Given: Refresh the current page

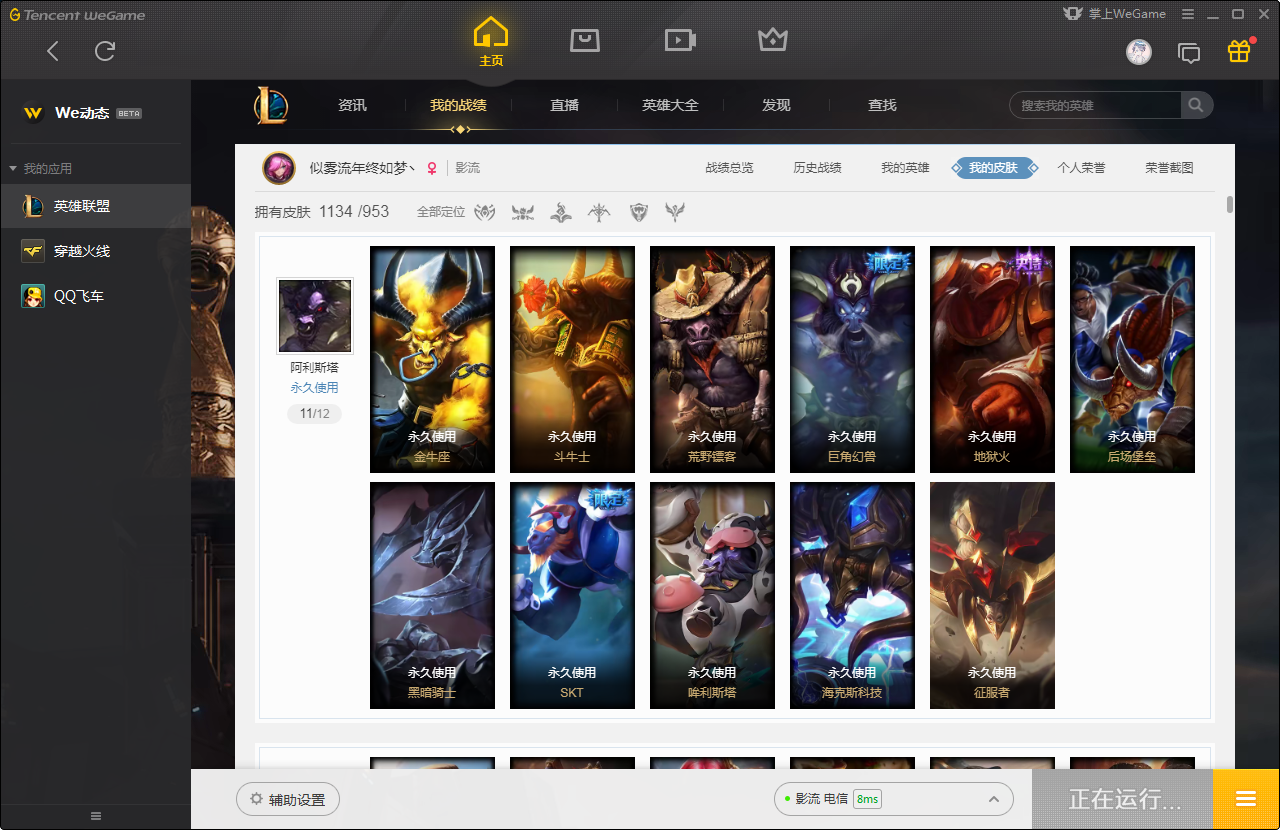Looking at the screenshot, I should [105, 51].
